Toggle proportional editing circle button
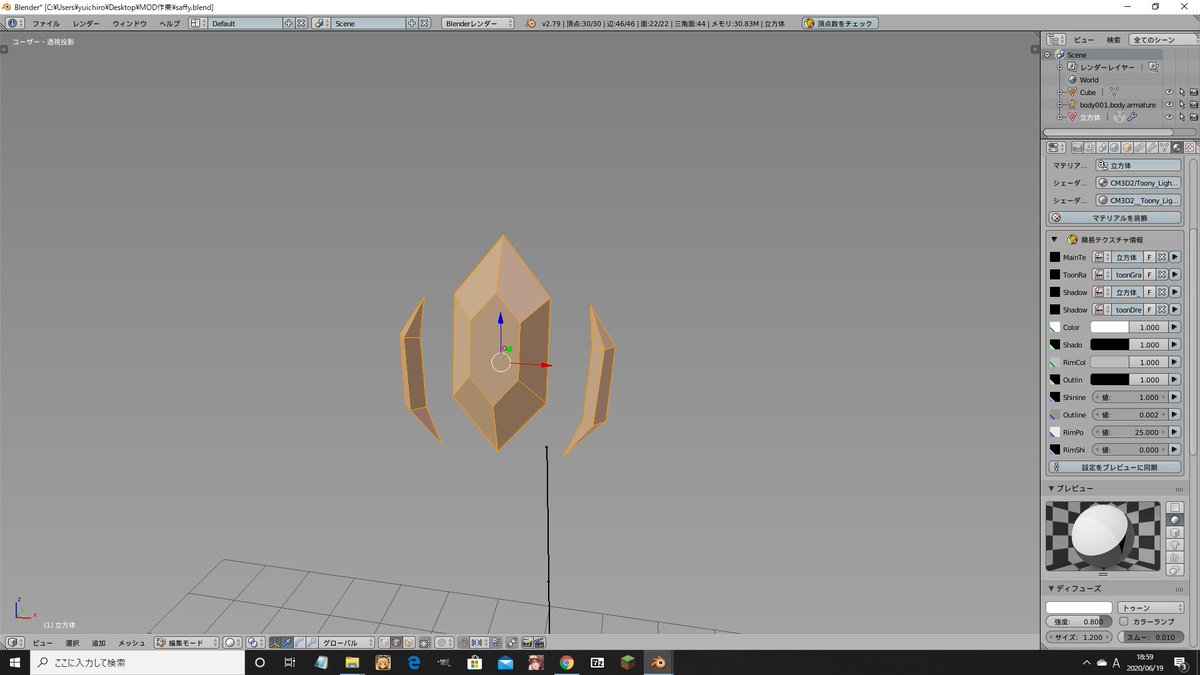 click(445, 642)
